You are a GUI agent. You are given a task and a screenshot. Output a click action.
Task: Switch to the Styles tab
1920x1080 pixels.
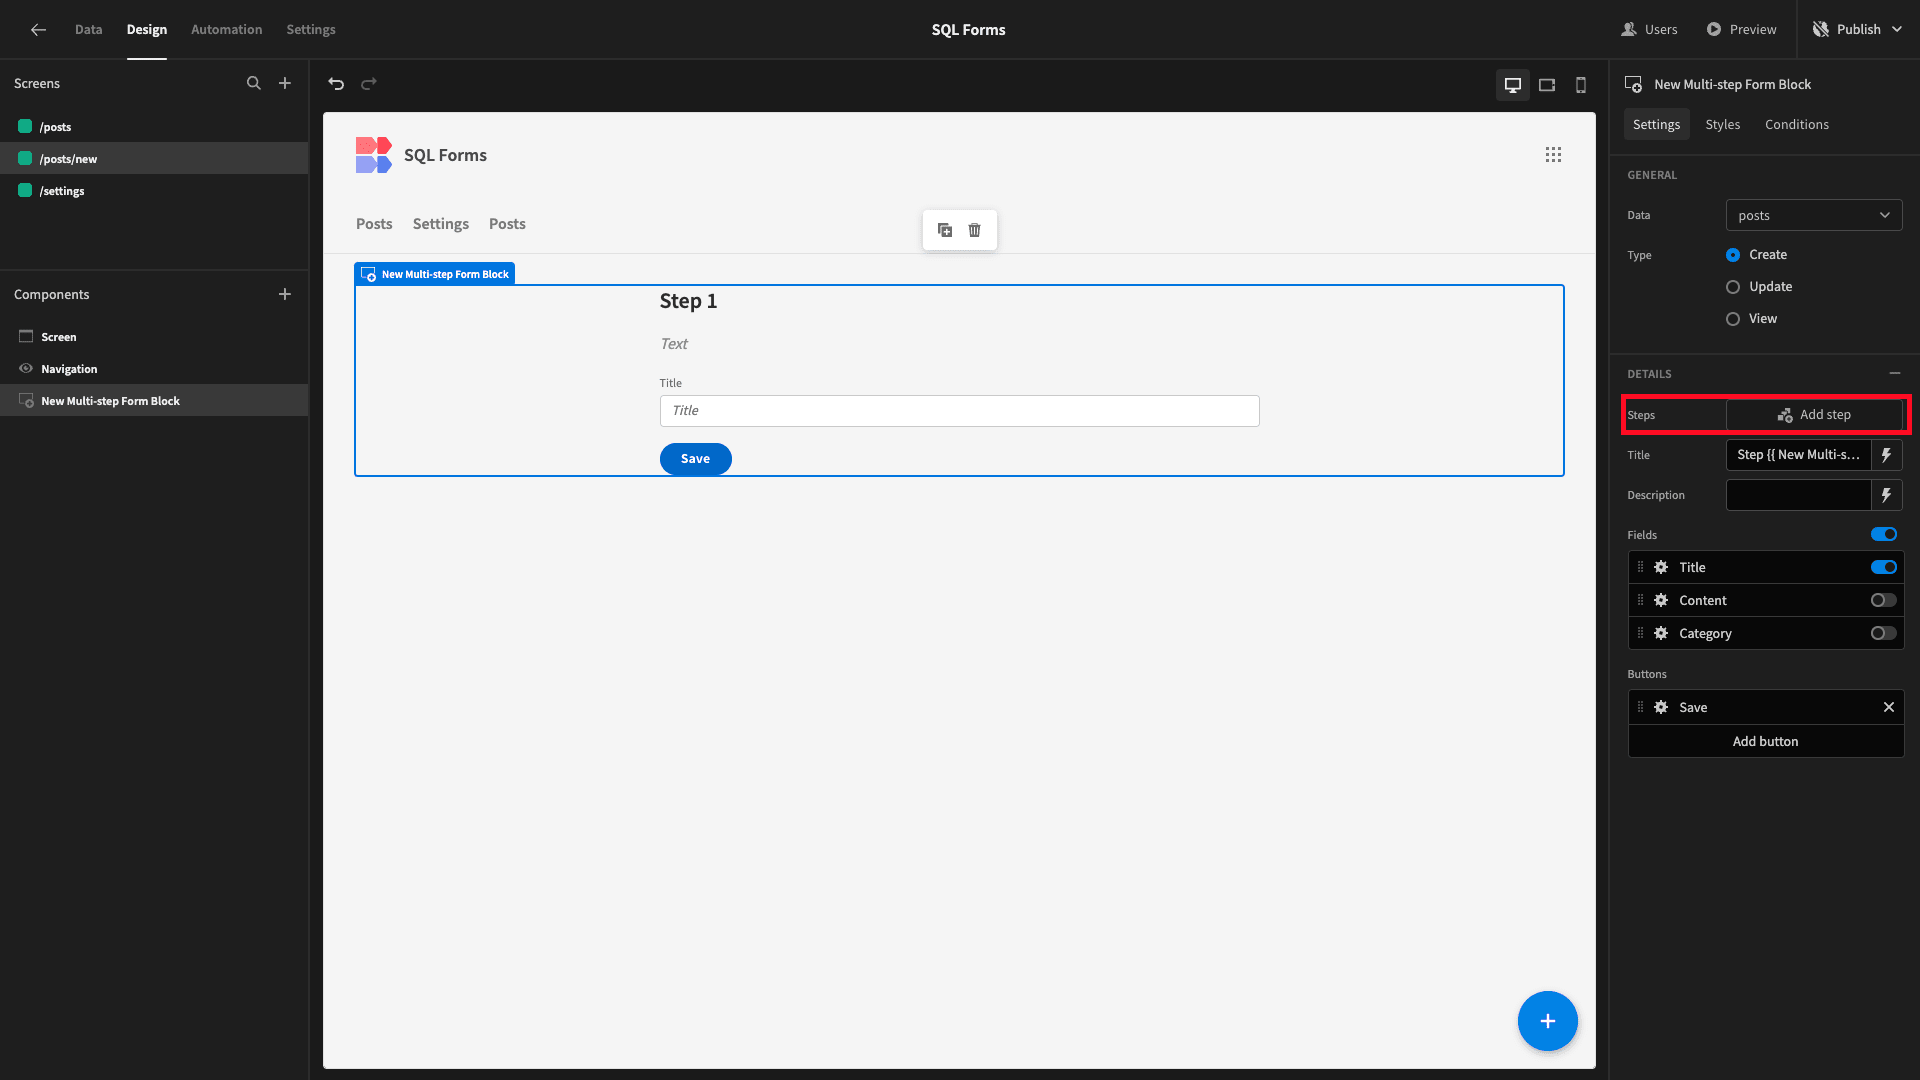click(x=1722, y=124)
